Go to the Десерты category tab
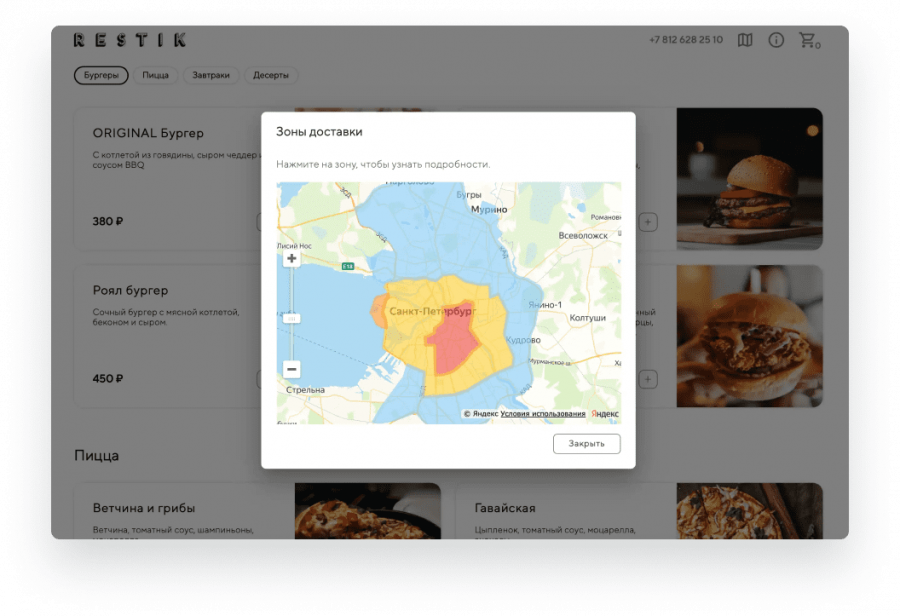 (271, 75)
